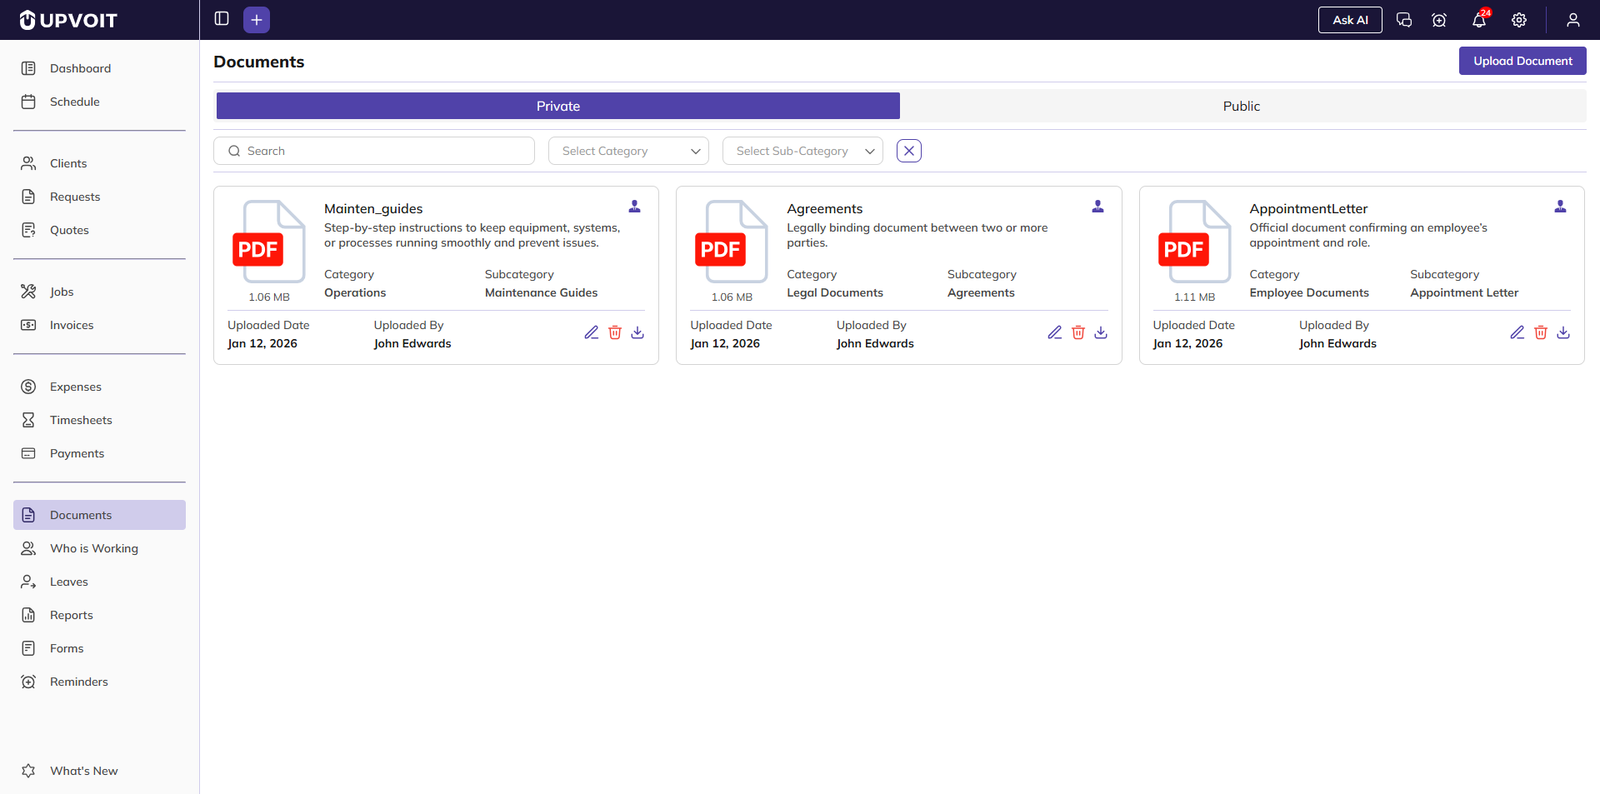Open Clients in the sidebar
Image resolution: width=1600 pixels, height=794 pixels.
pos(99,163)
